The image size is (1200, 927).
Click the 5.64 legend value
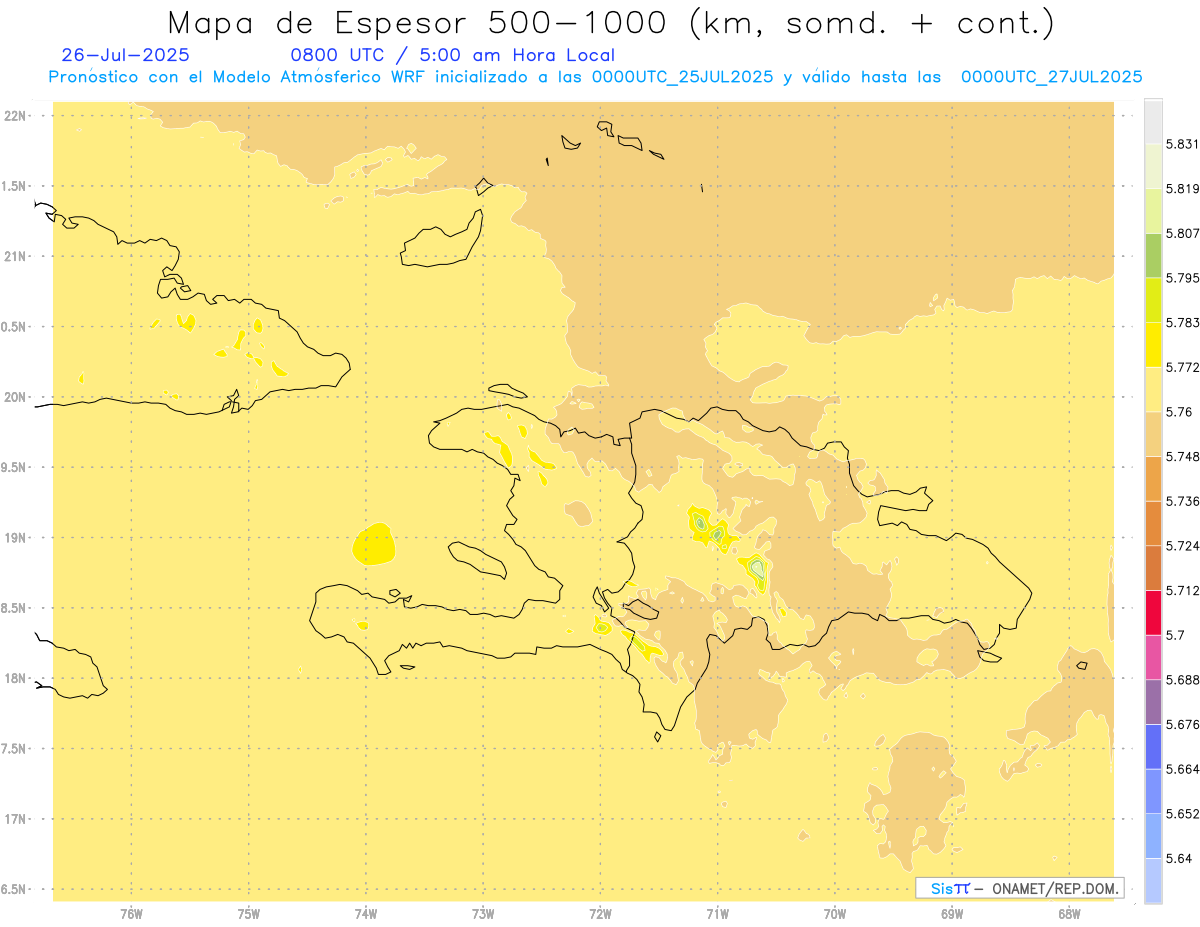(x=1179, y=859)
